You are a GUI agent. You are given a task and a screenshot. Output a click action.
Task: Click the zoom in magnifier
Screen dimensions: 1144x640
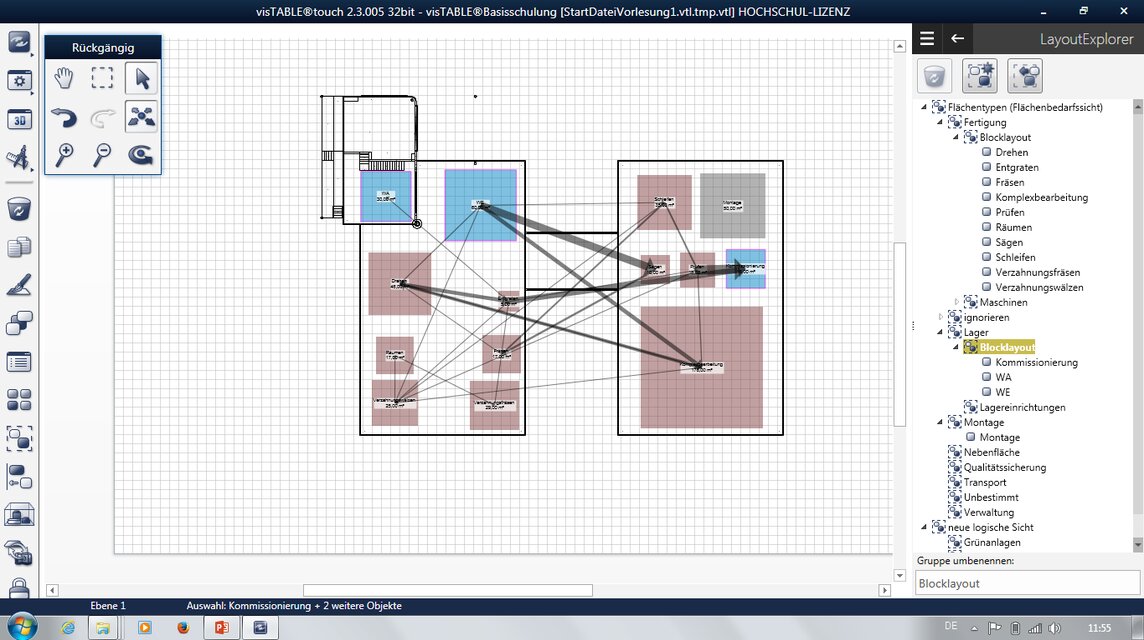(x=64, y=155)
